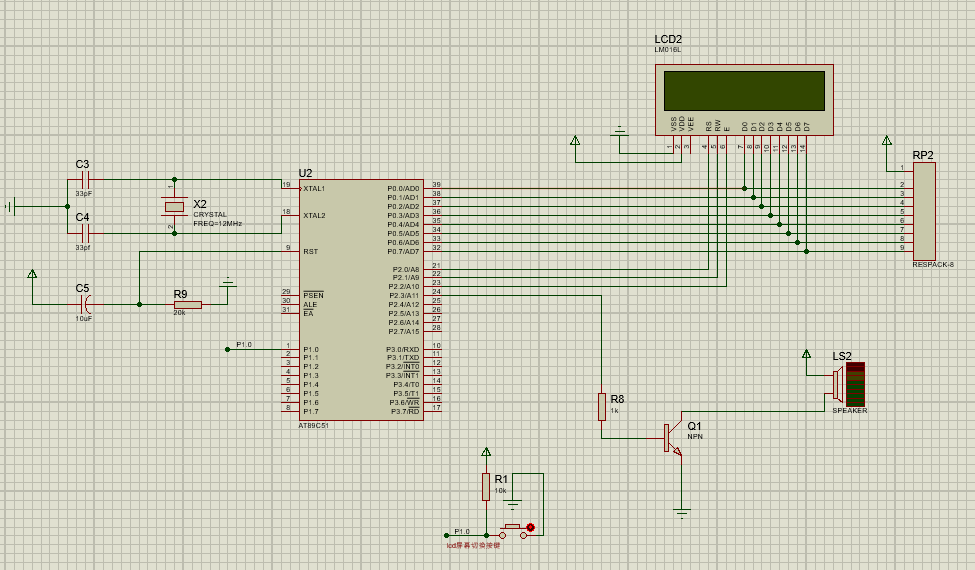Select the LCD2 LM016L display component

click(744, 99)
